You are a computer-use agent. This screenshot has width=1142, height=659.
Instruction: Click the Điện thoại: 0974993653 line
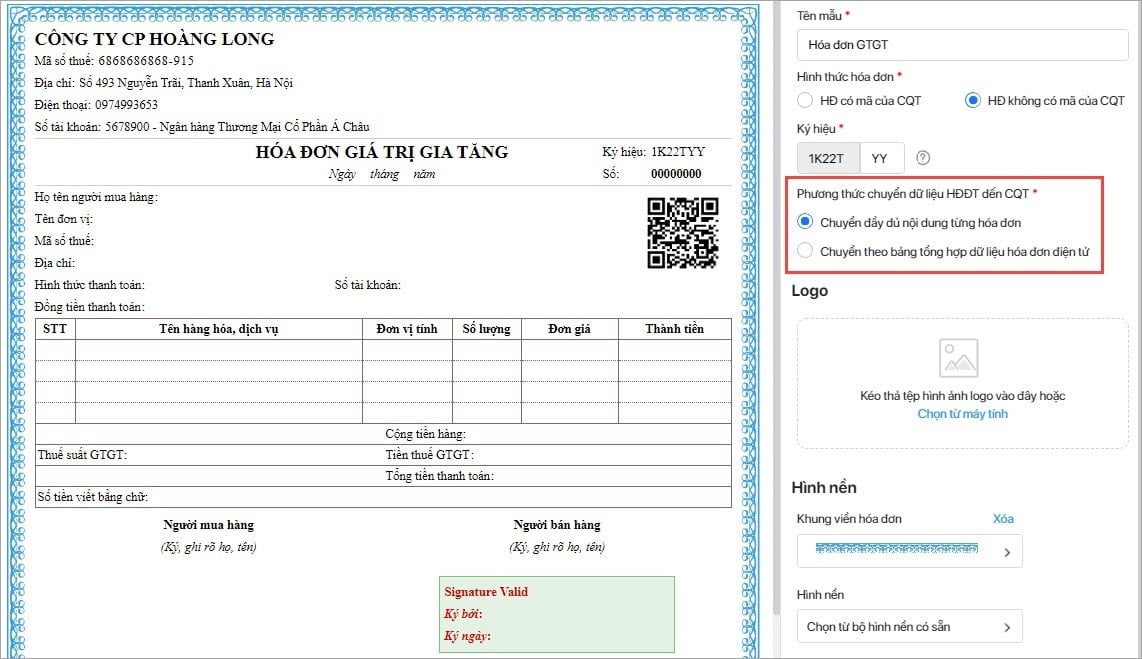96,105
